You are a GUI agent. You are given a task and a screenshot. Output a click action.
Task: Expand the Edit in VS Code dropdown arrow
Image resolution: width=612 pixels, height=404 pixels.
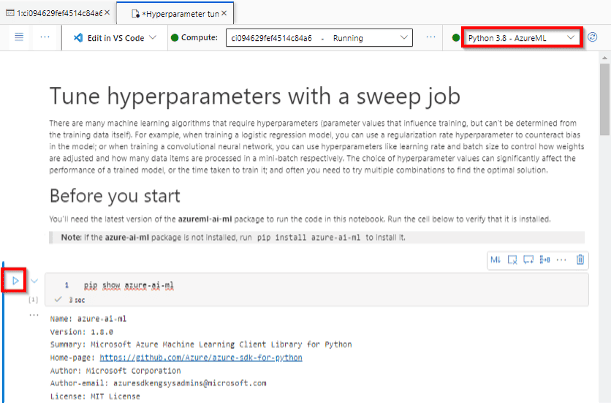click(x=153, y=37)
